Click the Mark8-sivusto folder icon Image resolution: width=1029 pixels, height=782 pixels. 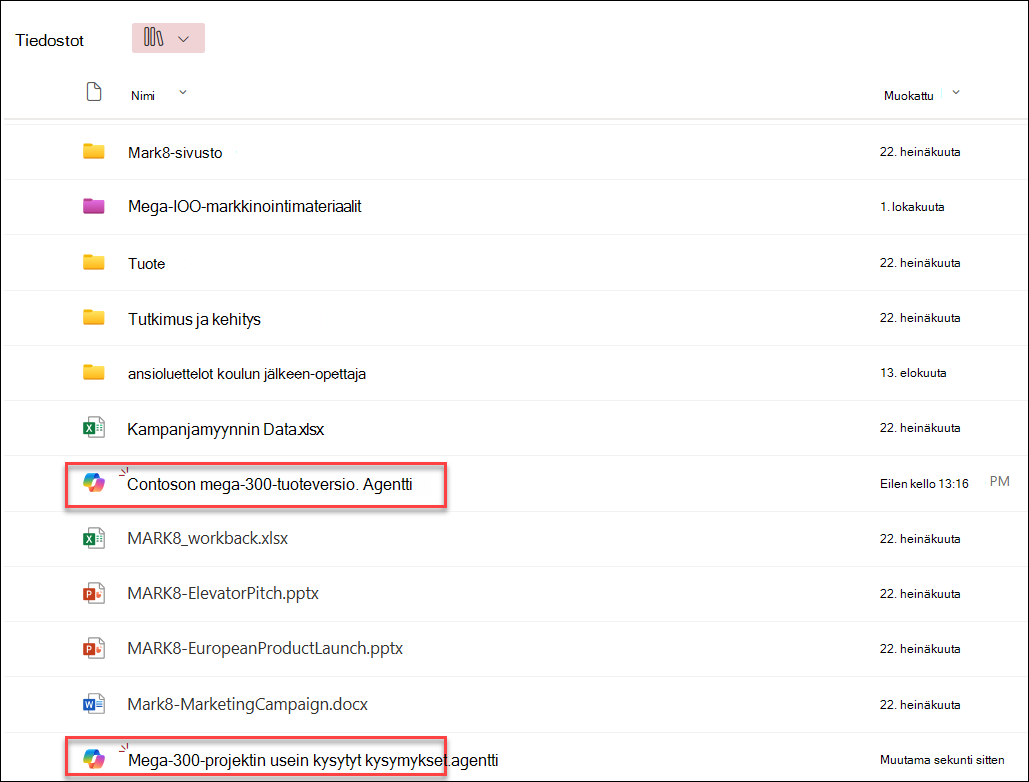(94, 152)
